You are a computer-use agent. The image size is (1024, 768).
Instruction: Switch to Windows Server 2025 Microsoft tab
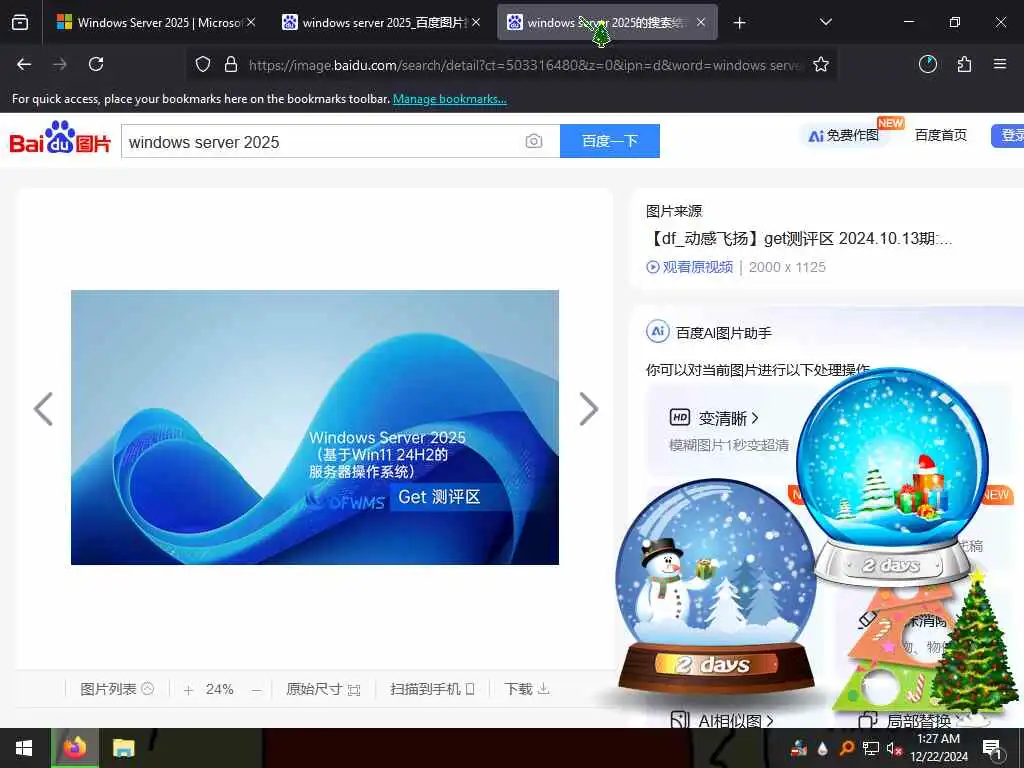pyautogui.click(x=150, y=23)
